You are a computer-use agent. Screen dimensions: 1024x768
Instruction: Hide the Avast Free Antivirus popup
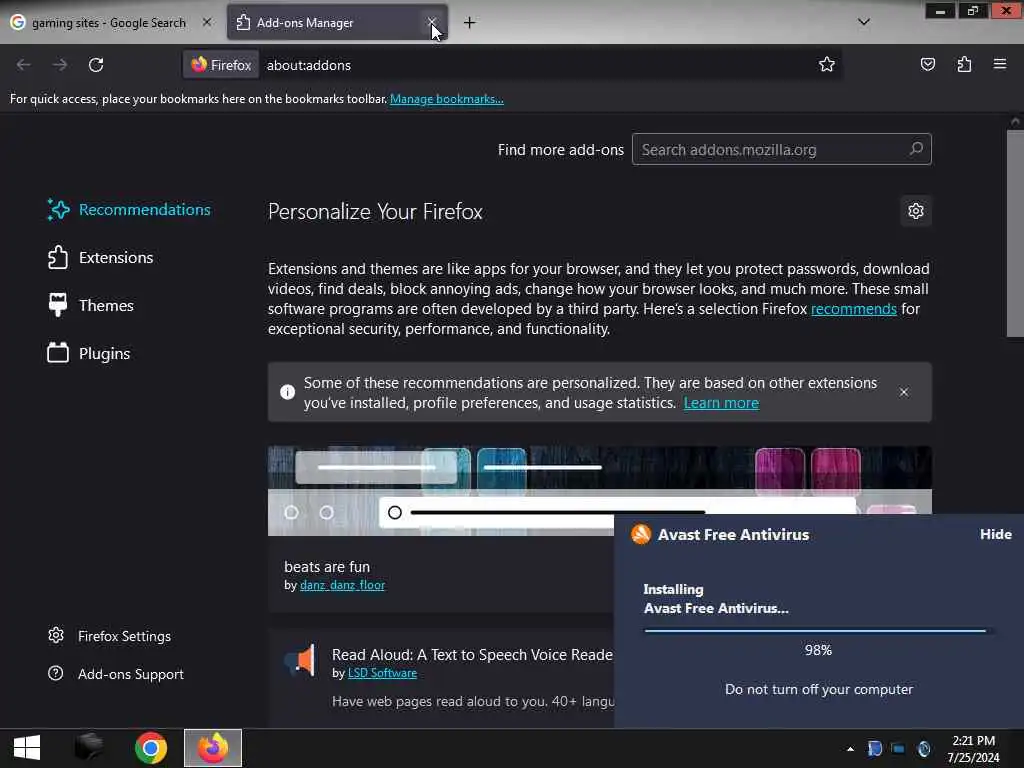click(995, 534)
